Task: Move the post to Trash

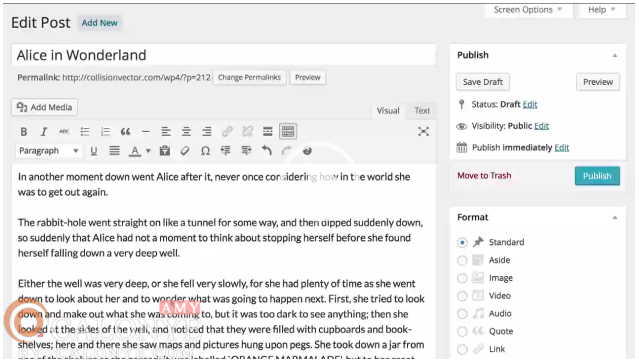Action: 484,176
